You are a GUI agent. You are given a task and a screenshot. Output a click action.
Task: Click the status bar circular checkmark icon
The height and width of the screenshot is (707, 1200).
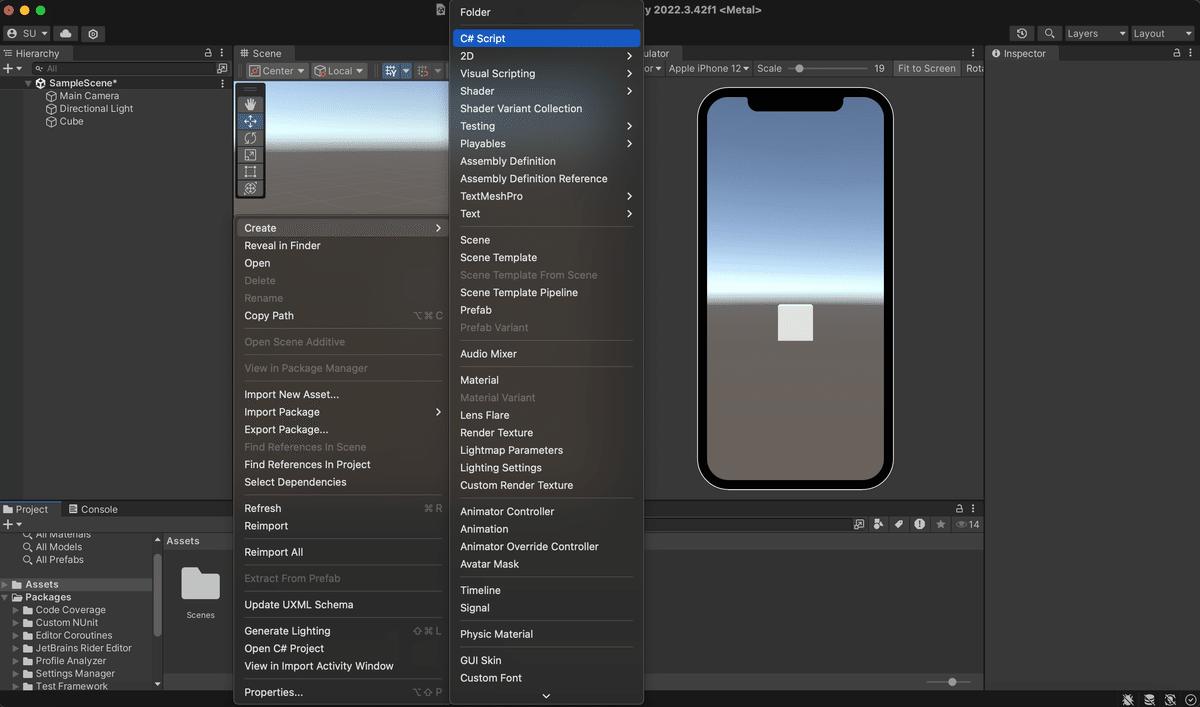1190,699
